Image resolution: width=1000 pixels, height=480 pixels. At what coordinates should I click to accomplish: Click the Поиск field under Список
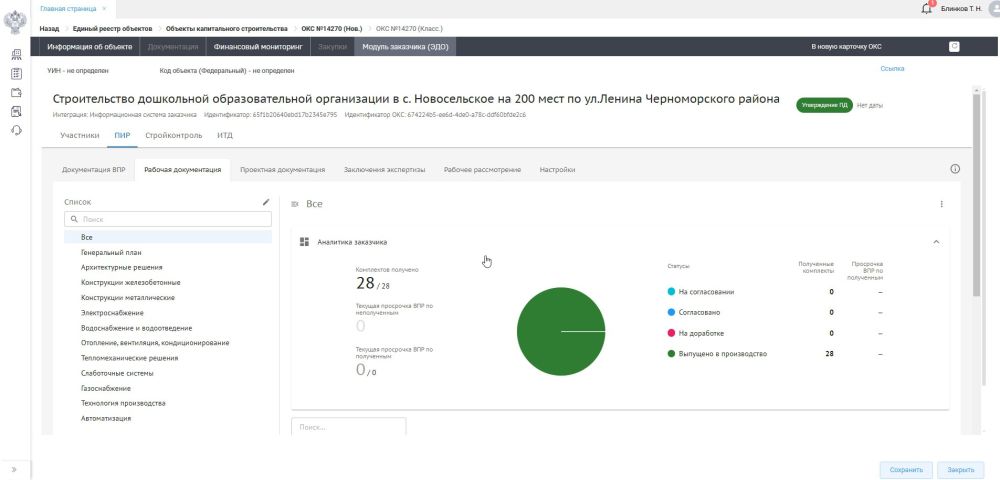pyautogui.click(x=167, y=218)
